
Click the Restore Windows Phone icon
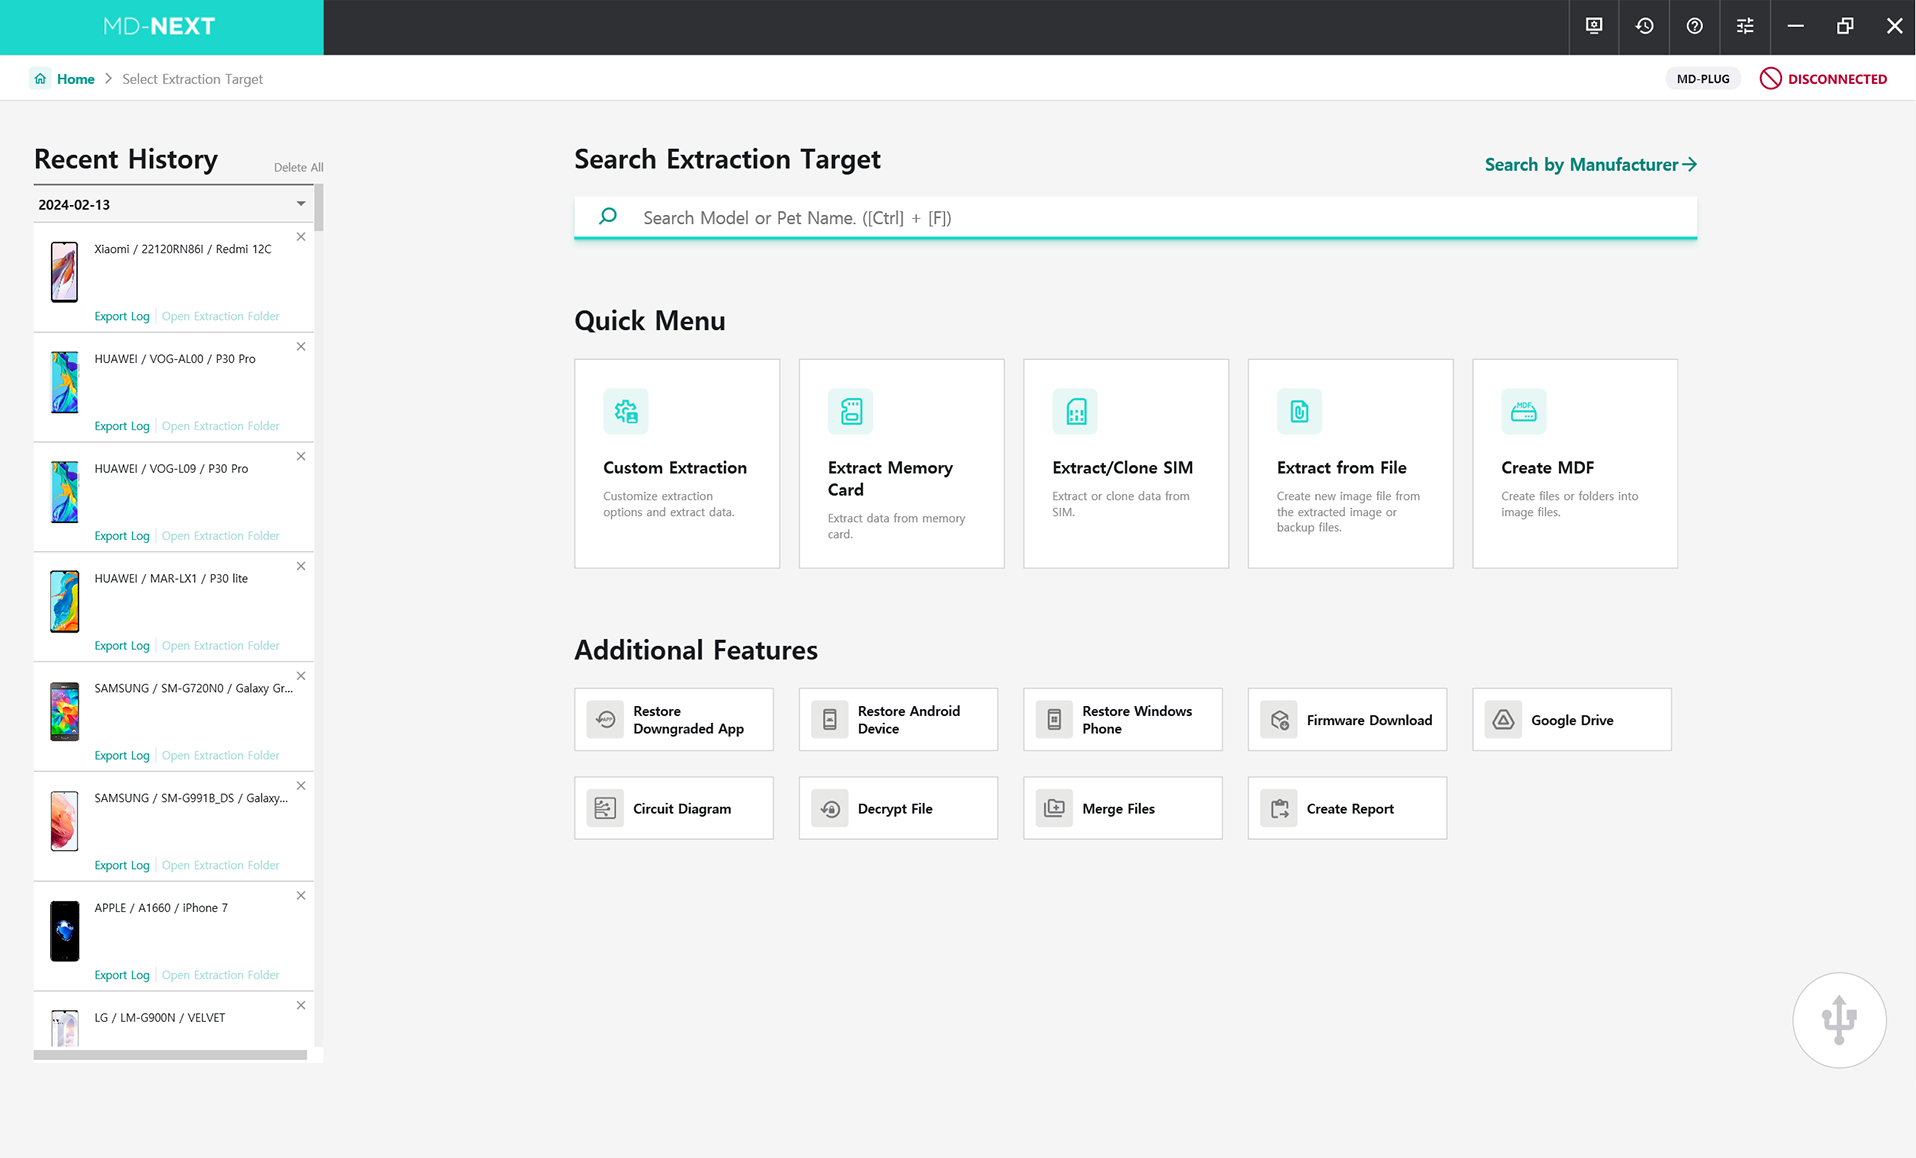pyautogui.click(x=1054, y=719)
